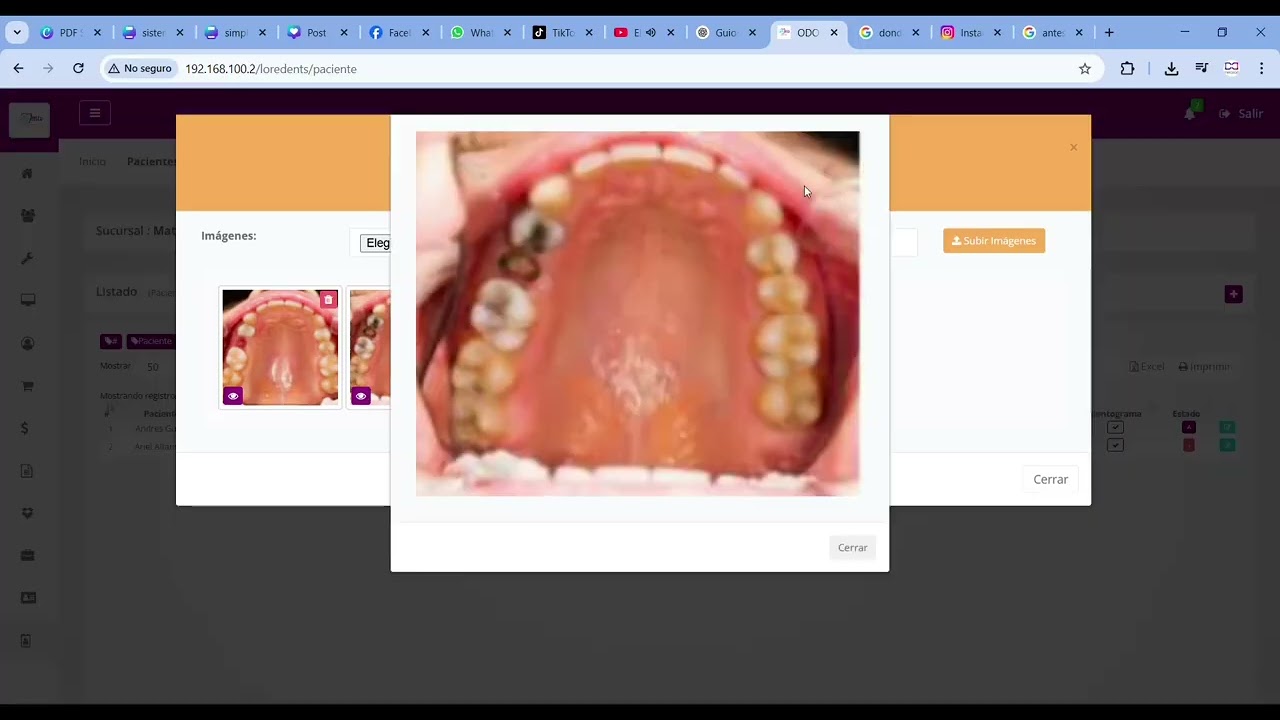
Task: Close the enlarged tooth image preview
Action: point(852,547)
